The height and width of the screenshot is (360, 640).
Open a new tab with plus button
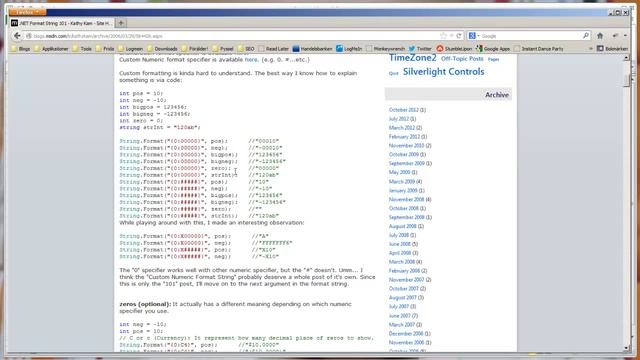(121, 23)
